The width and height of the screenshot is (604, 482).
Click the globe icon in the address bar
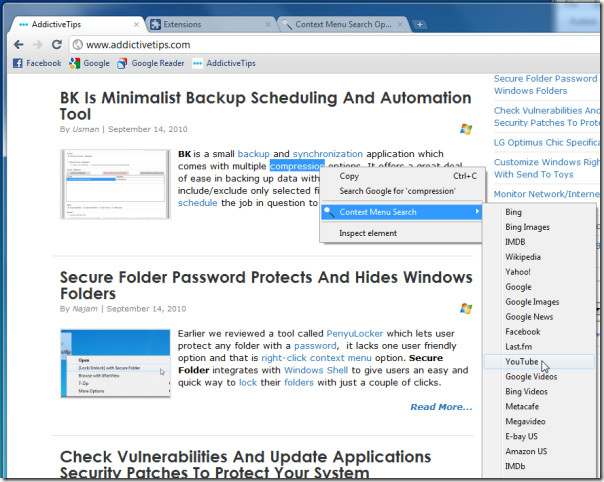pos(78,45)
